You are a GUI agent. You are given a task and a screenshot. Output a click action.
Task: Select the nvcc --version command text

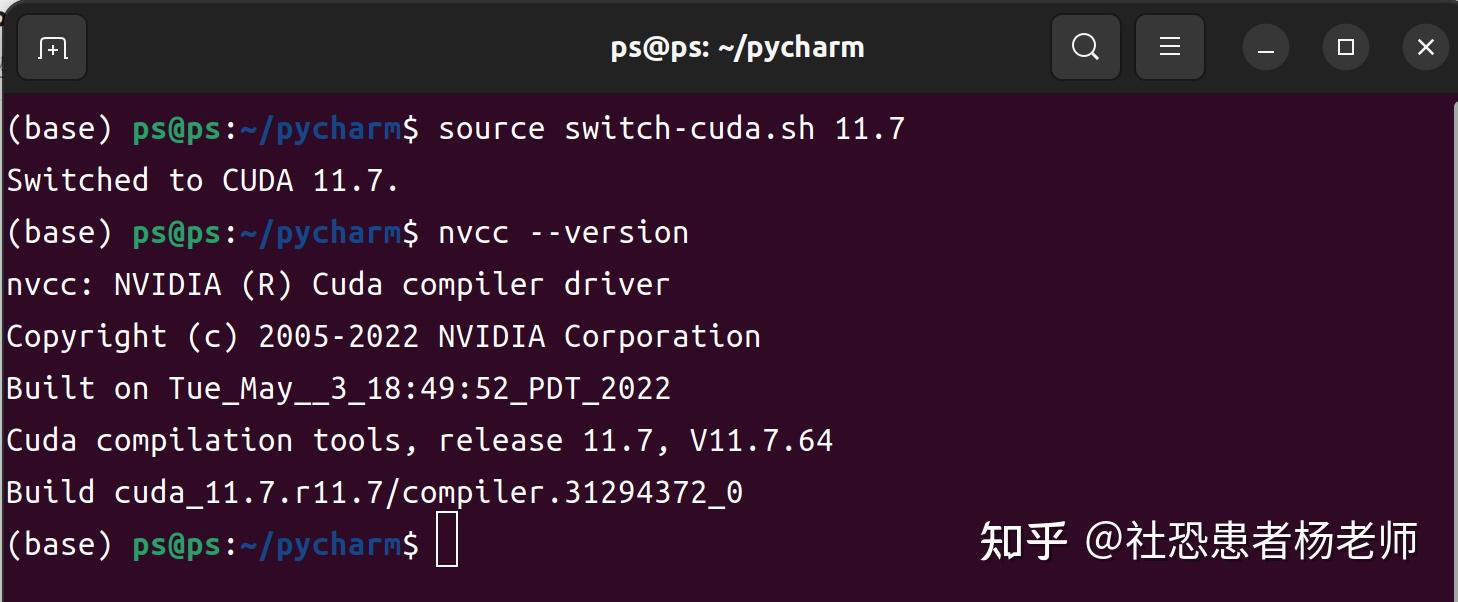[563, 231]
